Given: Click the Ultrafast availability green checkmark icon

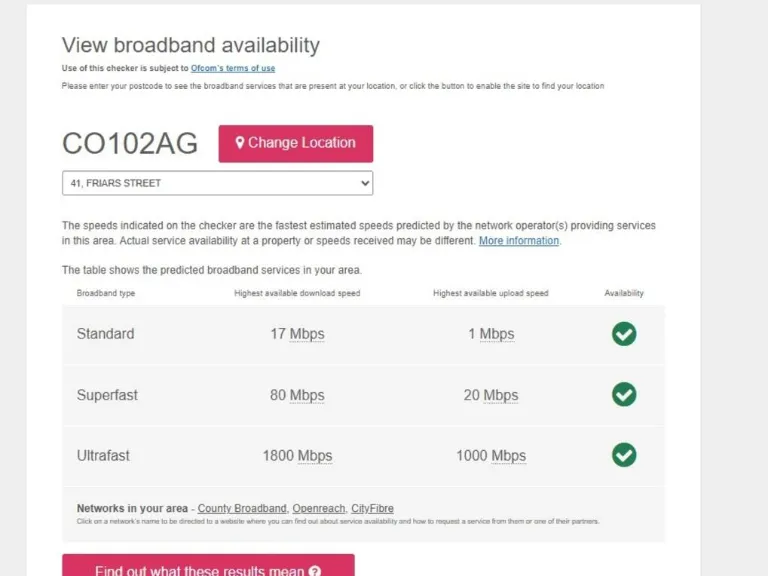Looking at the screenshot, I should point(624,455).
